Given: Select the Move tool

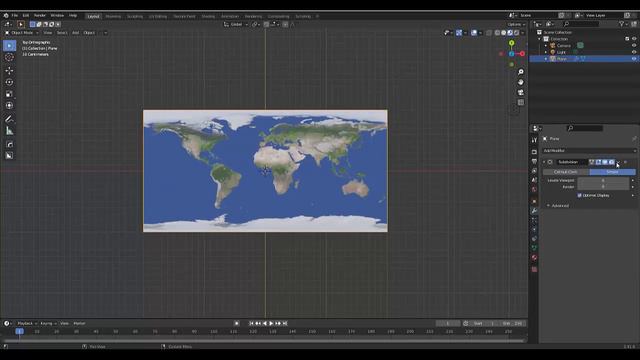Looking at the screenshot, I should (9, 71).
